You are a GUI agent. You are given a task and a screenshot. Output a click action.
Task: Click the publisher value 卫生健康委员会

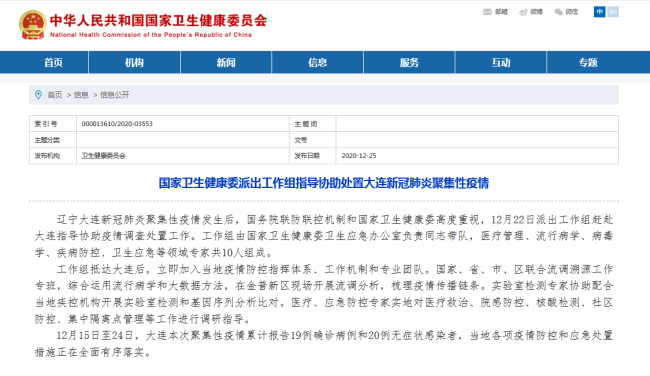point(103,156)
